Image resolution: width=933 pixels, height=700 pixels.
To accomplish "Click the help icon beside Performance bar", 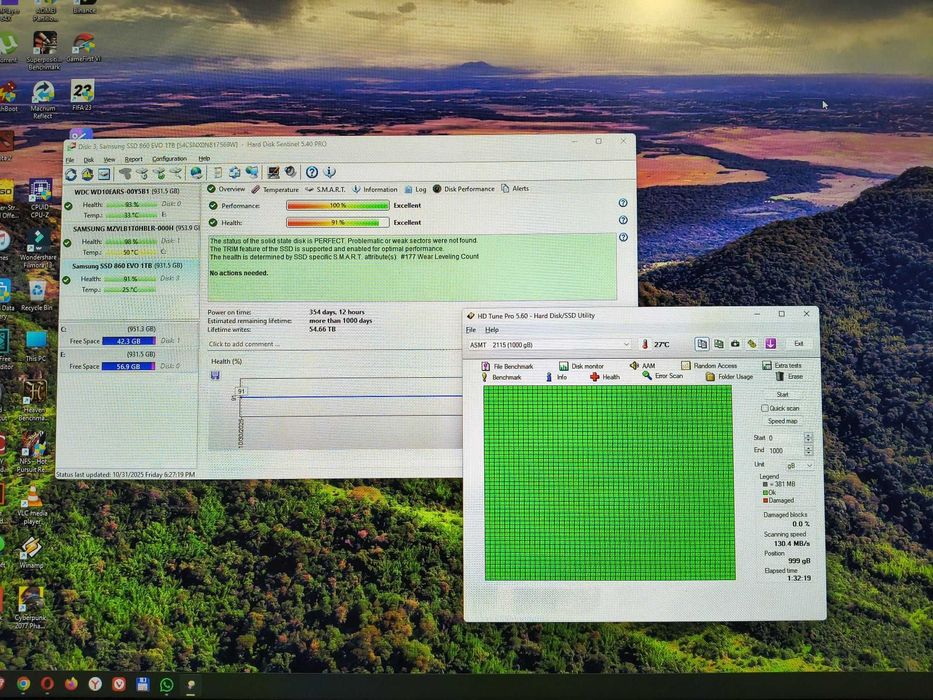I will [x=623, y=204].
